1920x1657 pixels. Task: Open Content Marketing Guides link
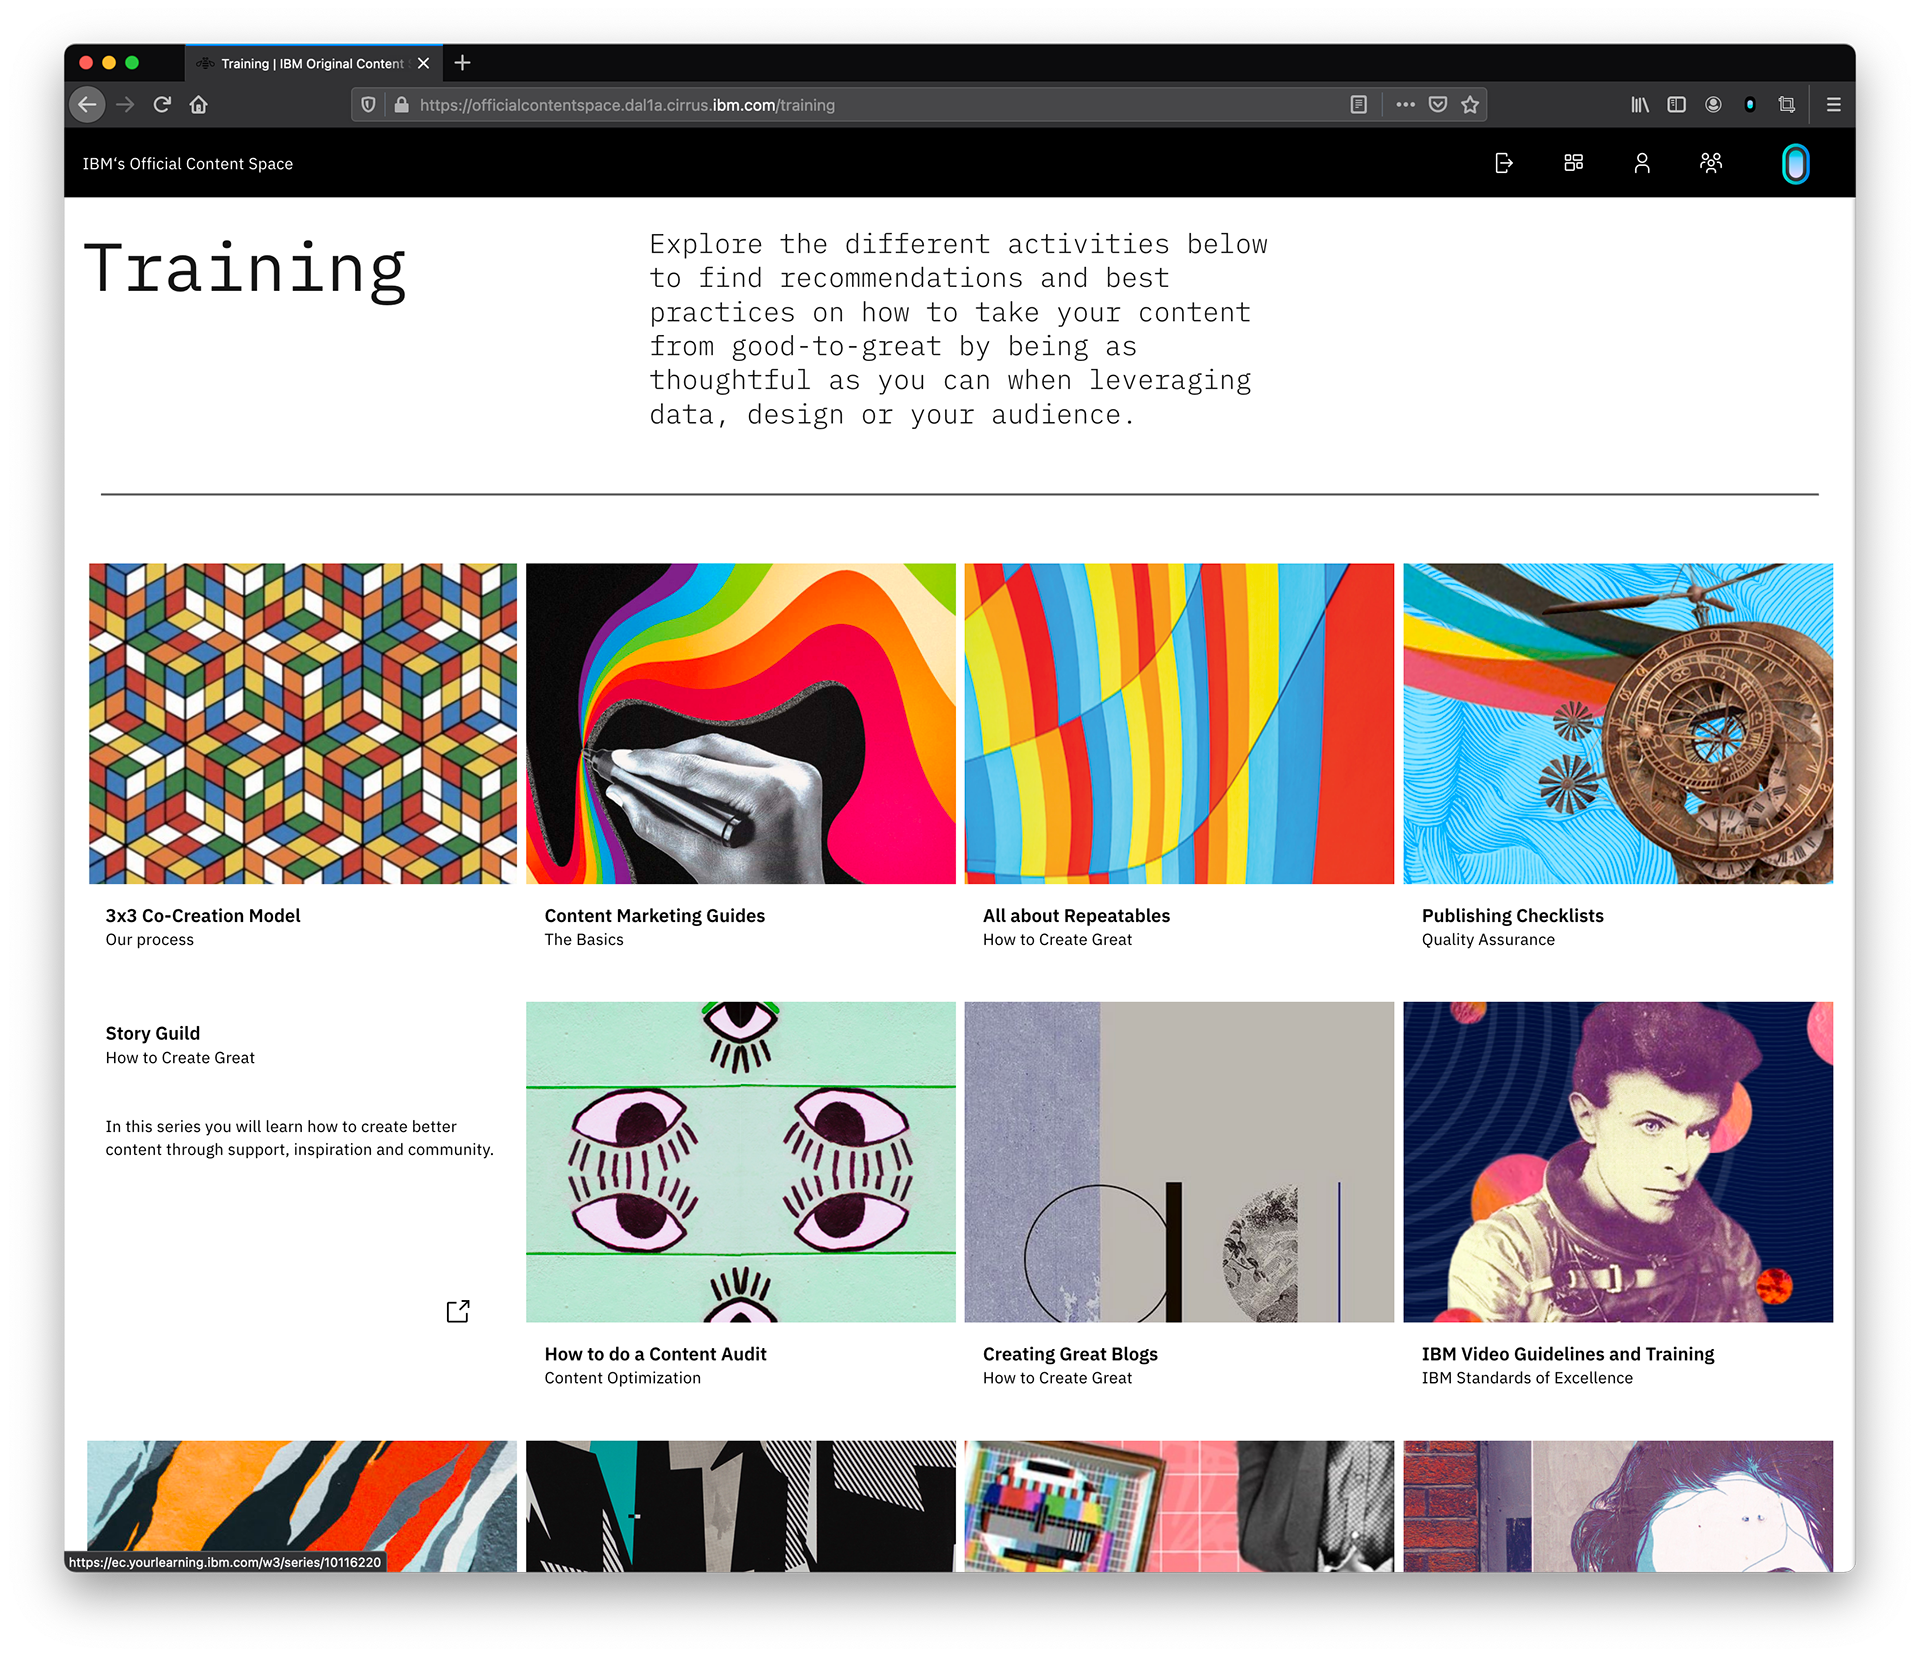tap(655, 915)
